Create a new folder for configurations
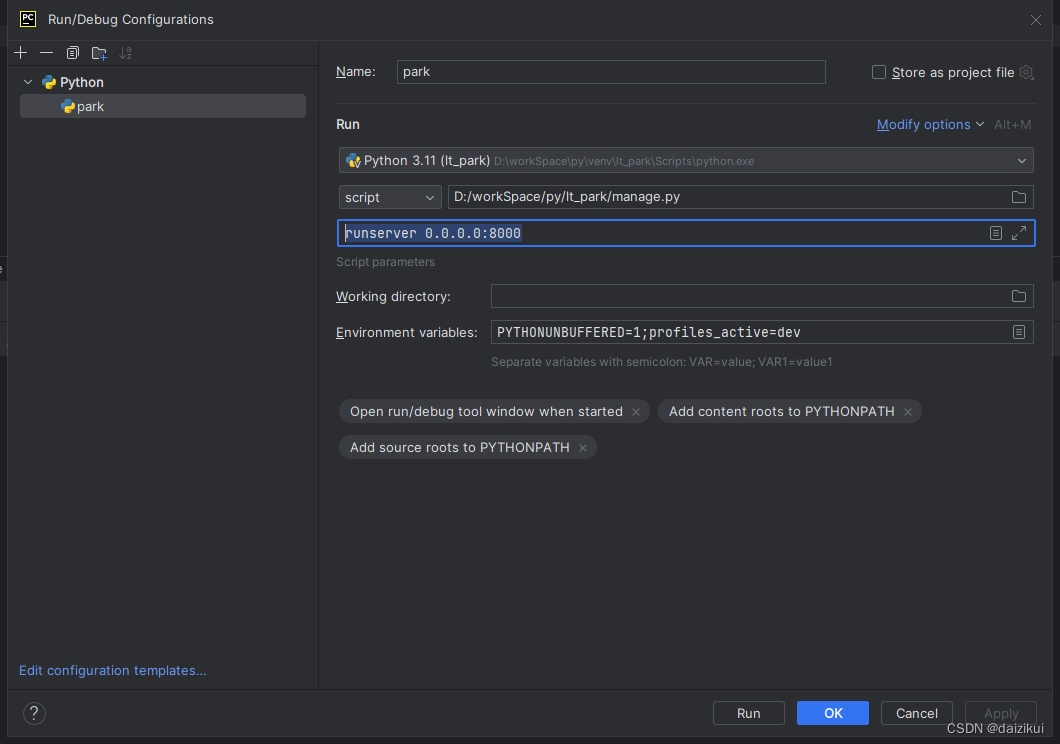1060x744 pixels. pyautogui.click(x=99, y=53)
